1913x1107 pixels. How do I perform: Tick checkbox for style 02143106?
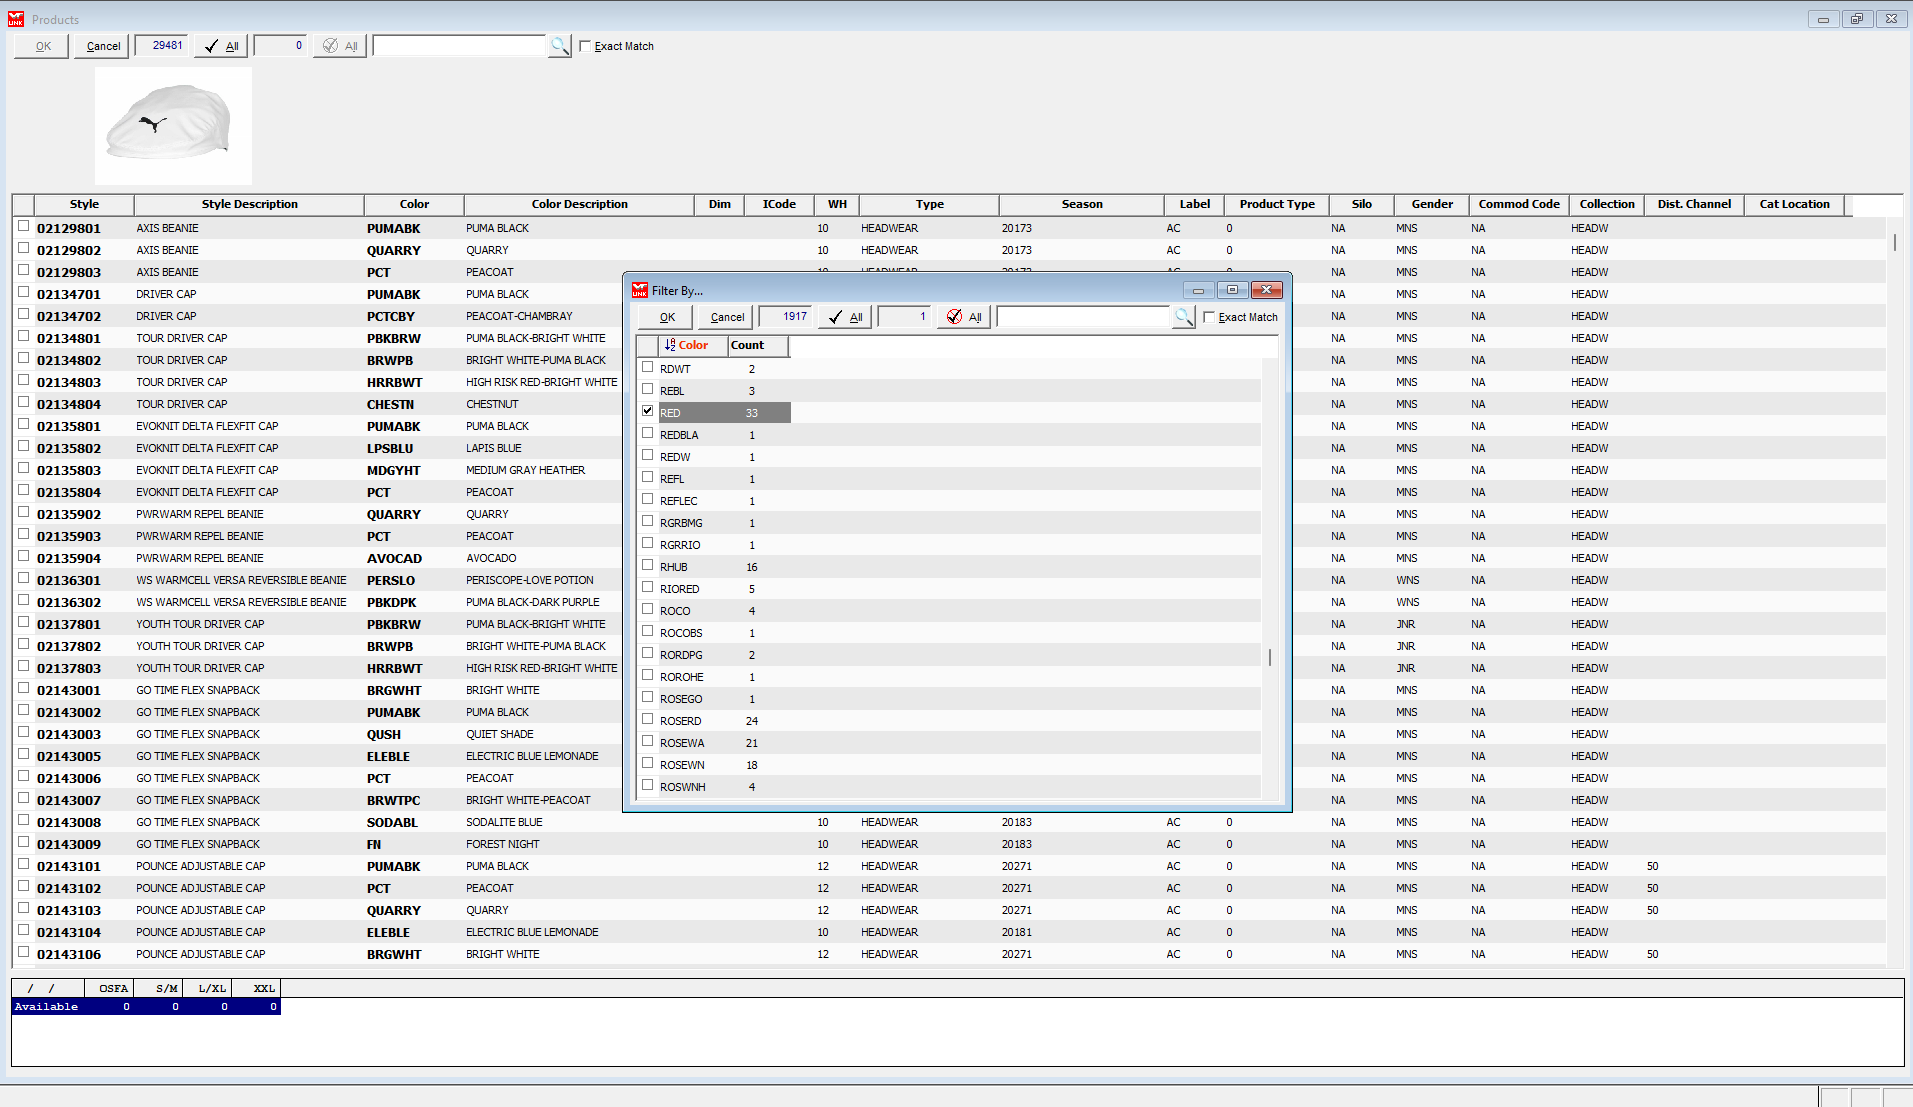click(24, 952)
